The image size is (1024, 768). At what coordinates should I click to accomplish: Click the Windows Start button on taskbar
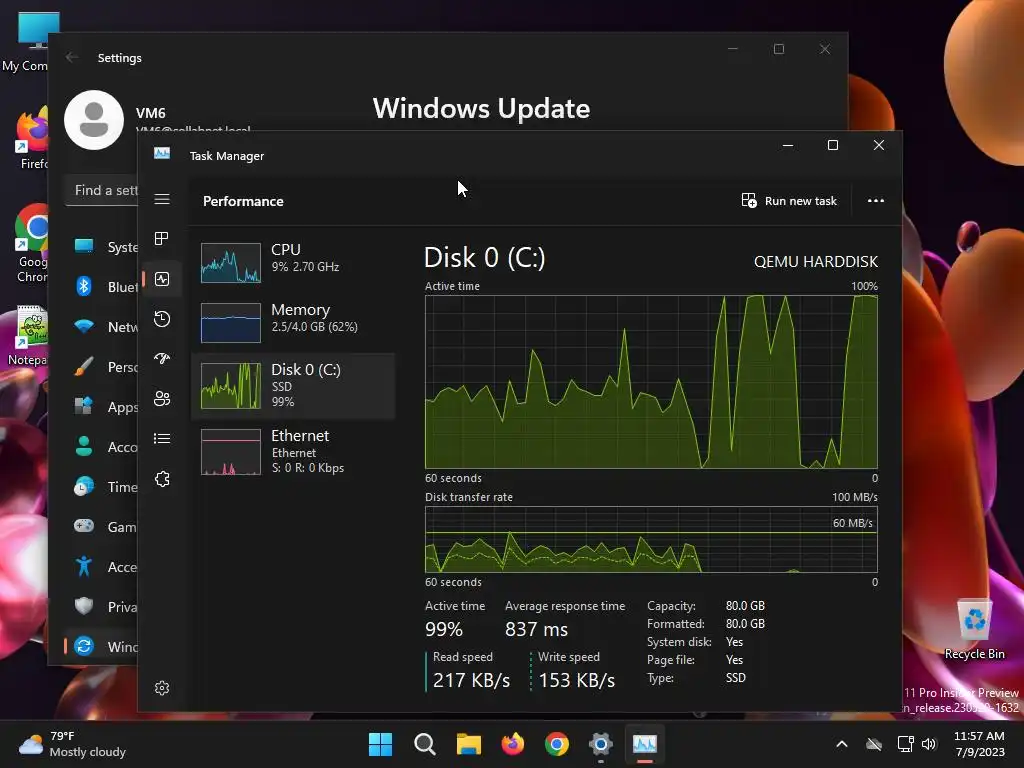pyautogui.click(x=380, y=744)
